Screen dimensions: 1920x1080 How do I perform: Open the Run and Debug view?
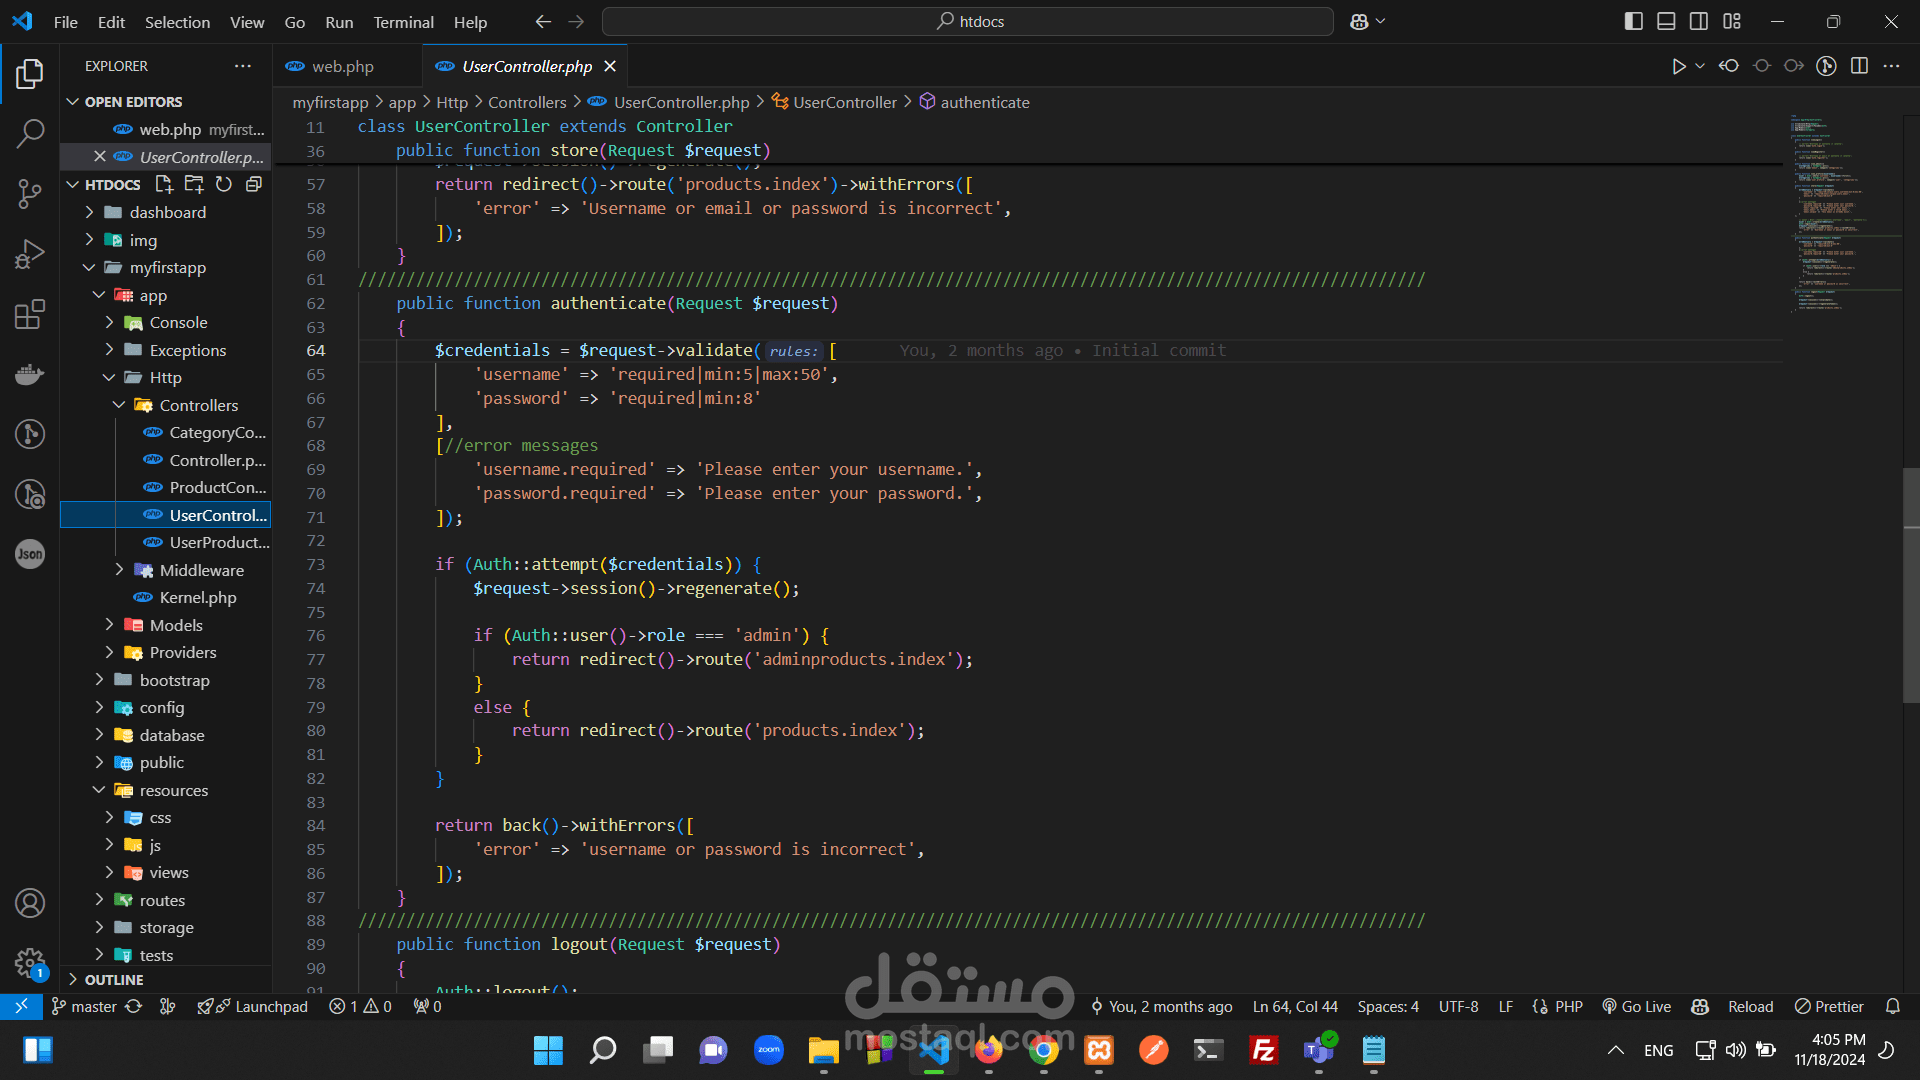pos(30,254)
